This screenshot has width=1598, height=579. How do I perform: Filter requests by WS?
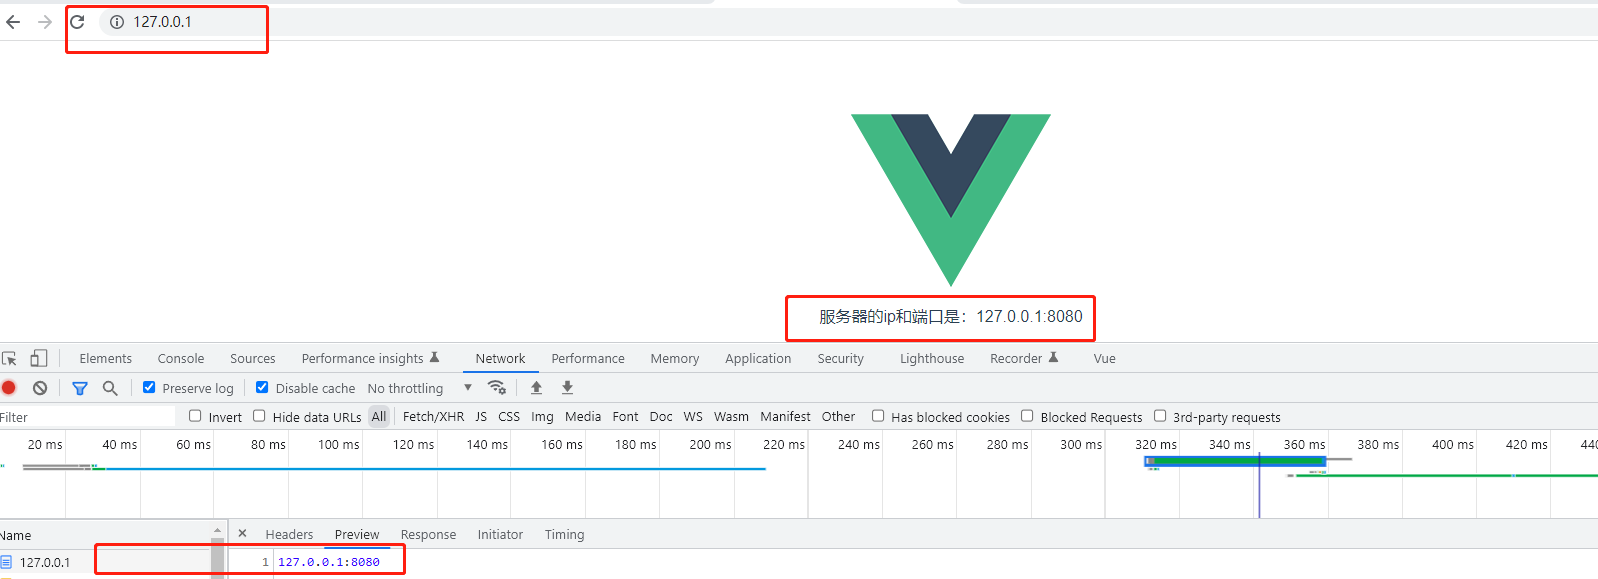pyautogui.click(x=693, y=417)
